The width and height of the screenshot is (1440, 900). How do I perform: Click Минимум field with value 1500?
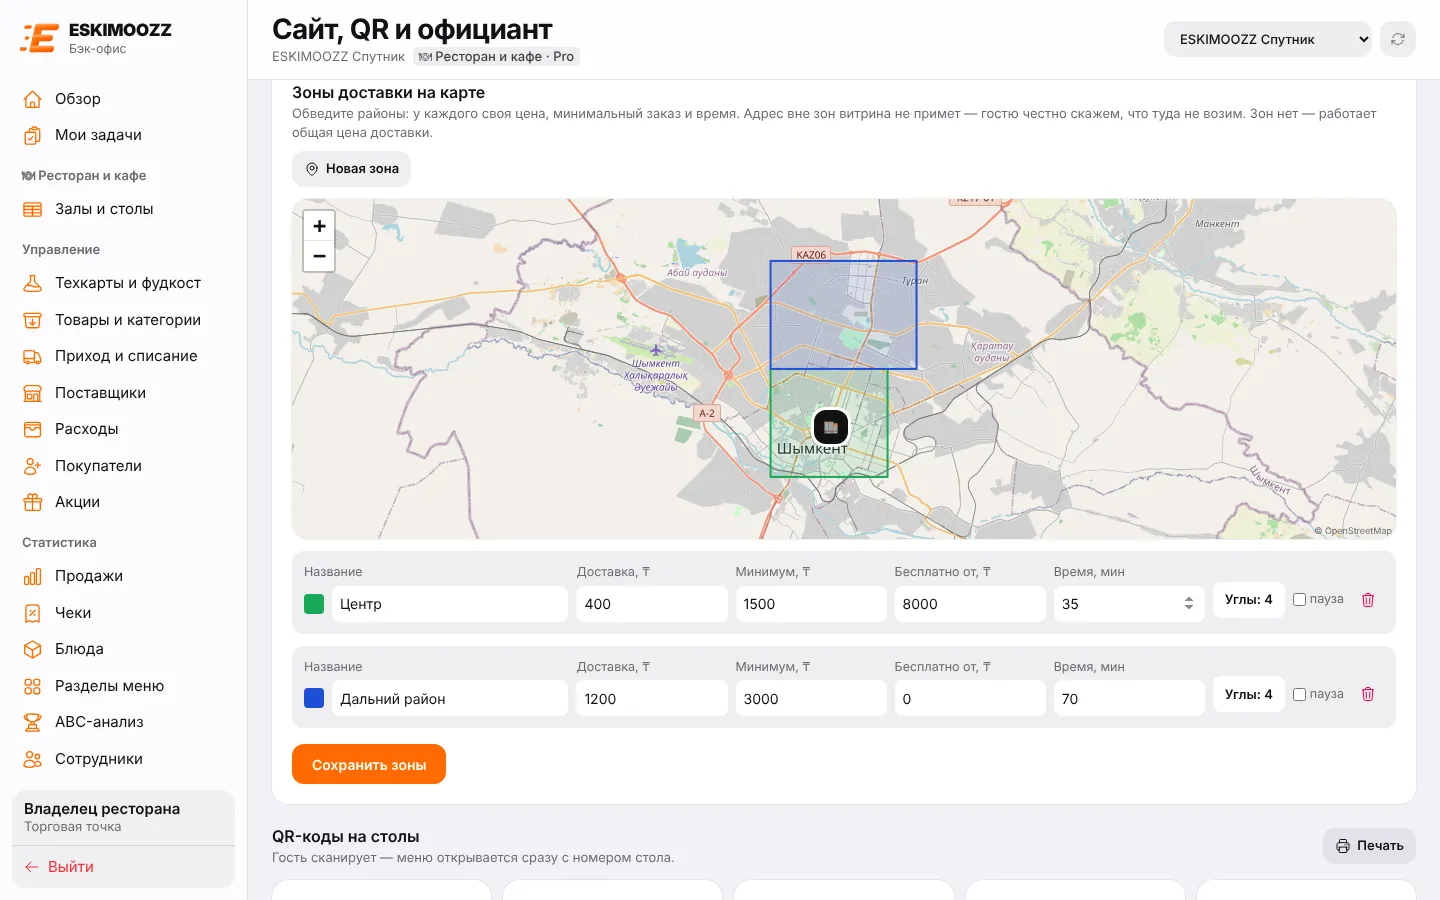pyautogui.click(x=811, y=604)
